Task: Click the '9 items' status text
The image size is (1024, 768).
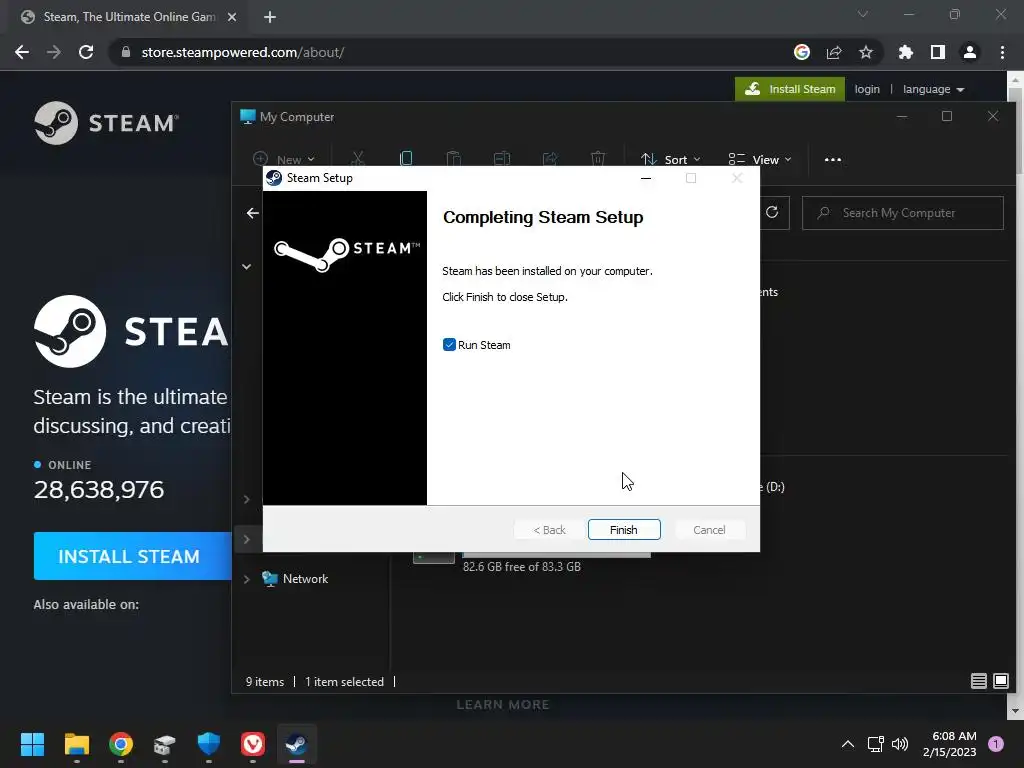Action: click(x=265, y=682)
